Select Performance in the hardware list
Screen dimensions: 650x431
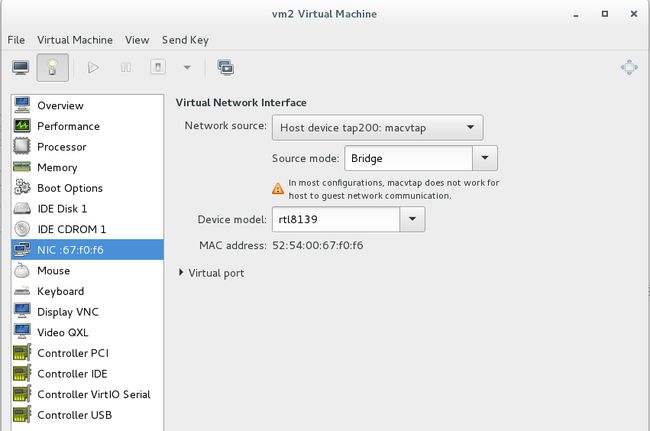87,126
